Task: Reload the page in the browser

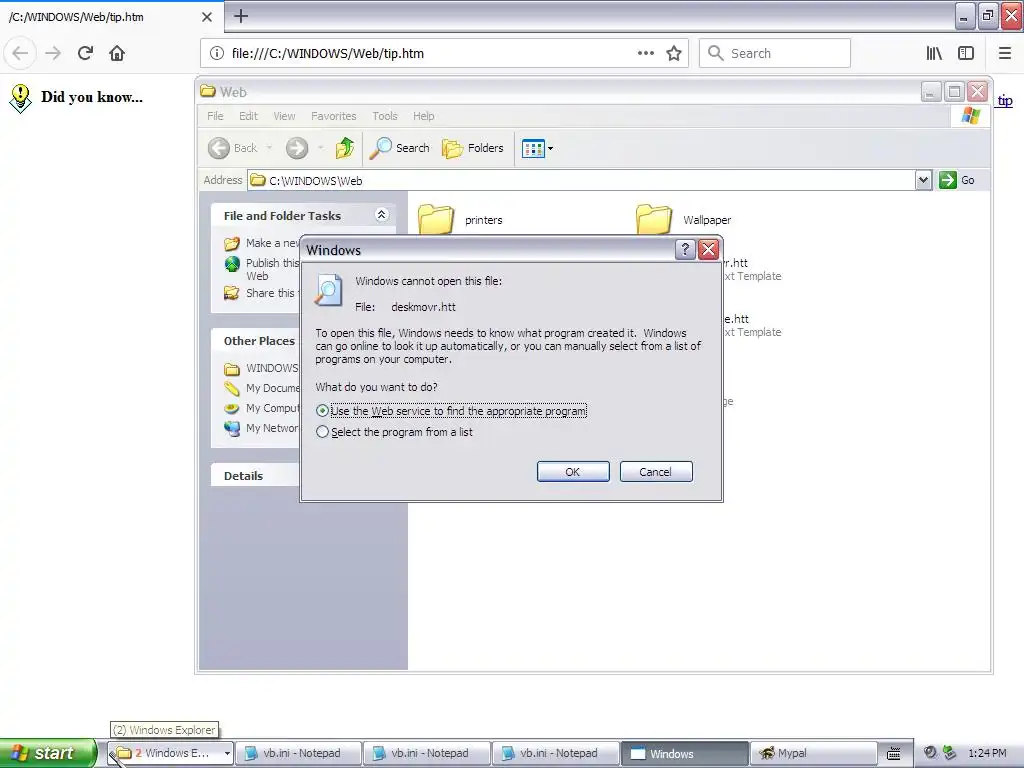Action: point(85,53)
